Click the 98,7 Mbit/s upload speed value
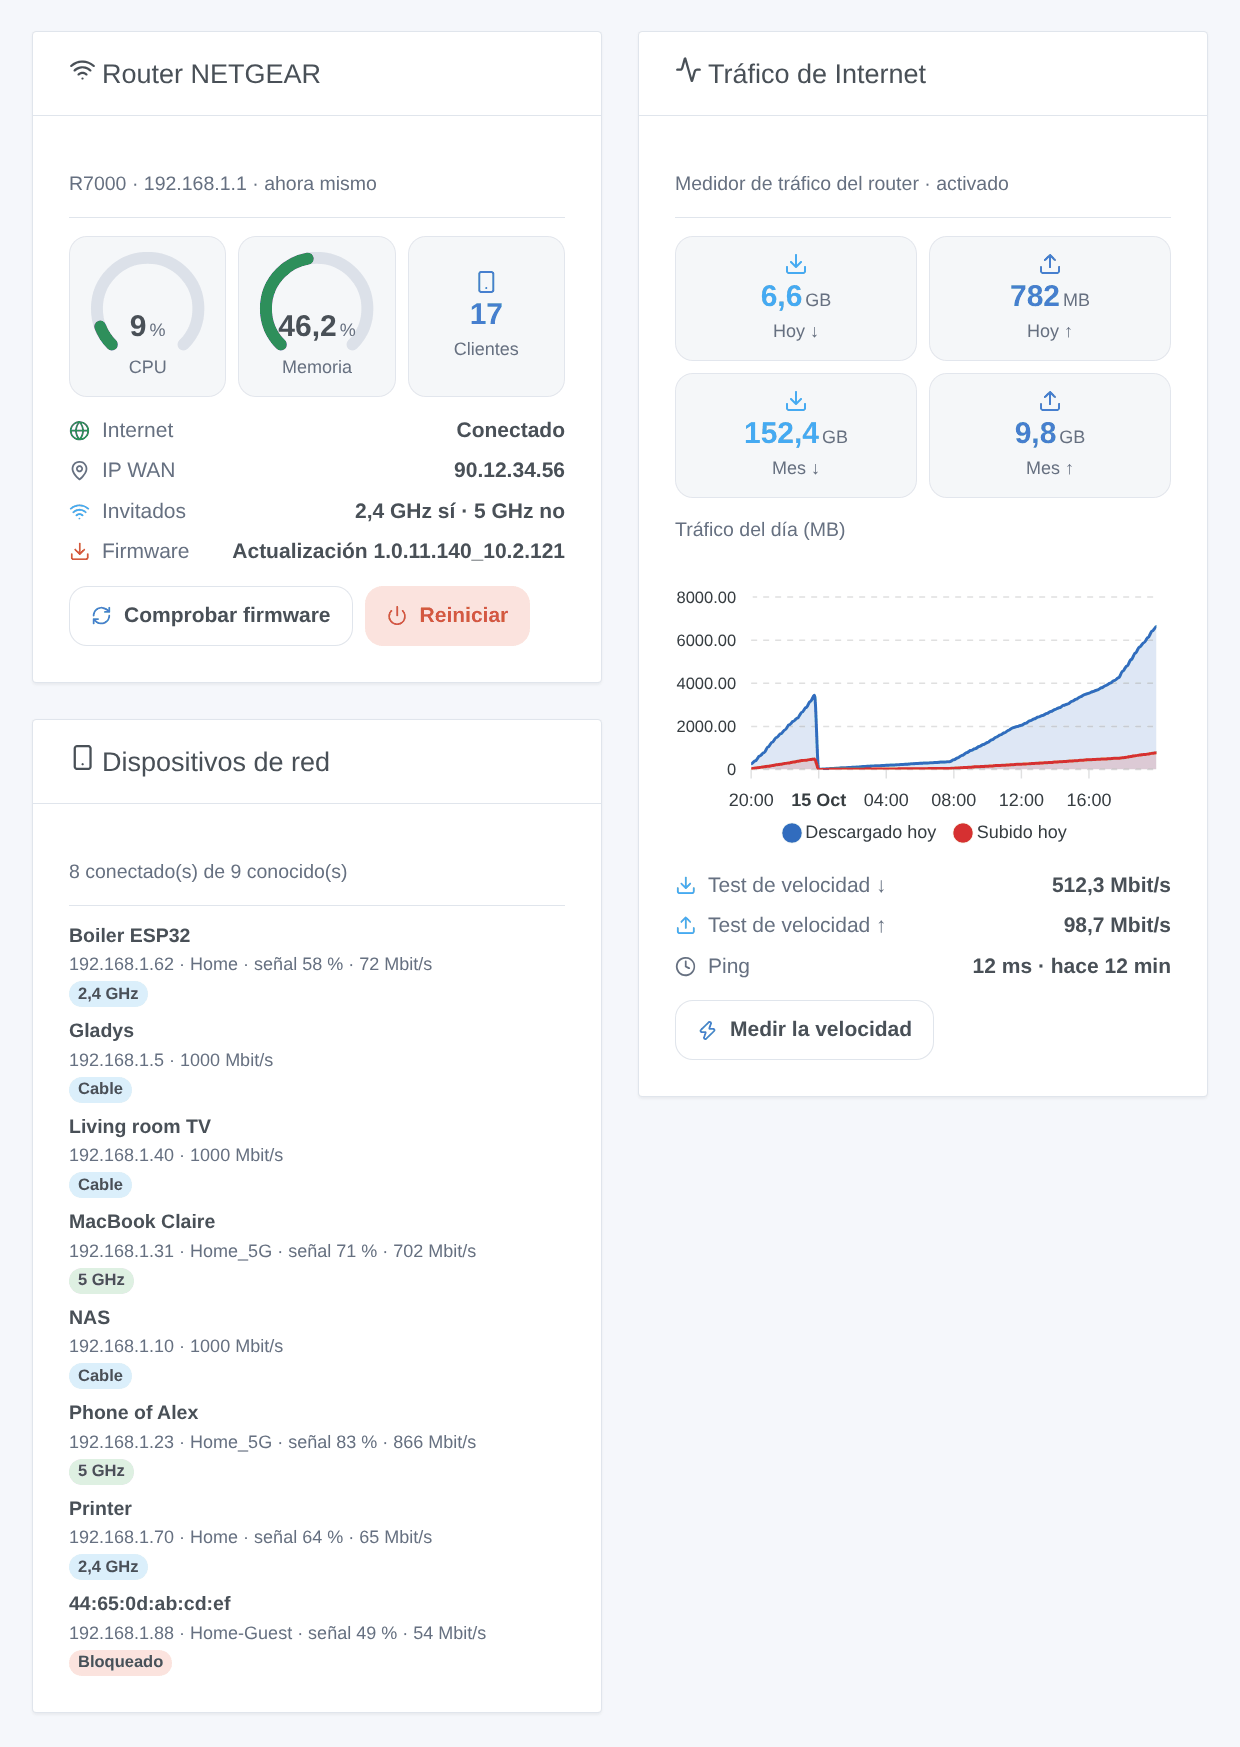Viewport: 1240px width, 1747px height. coord(1117,926)
